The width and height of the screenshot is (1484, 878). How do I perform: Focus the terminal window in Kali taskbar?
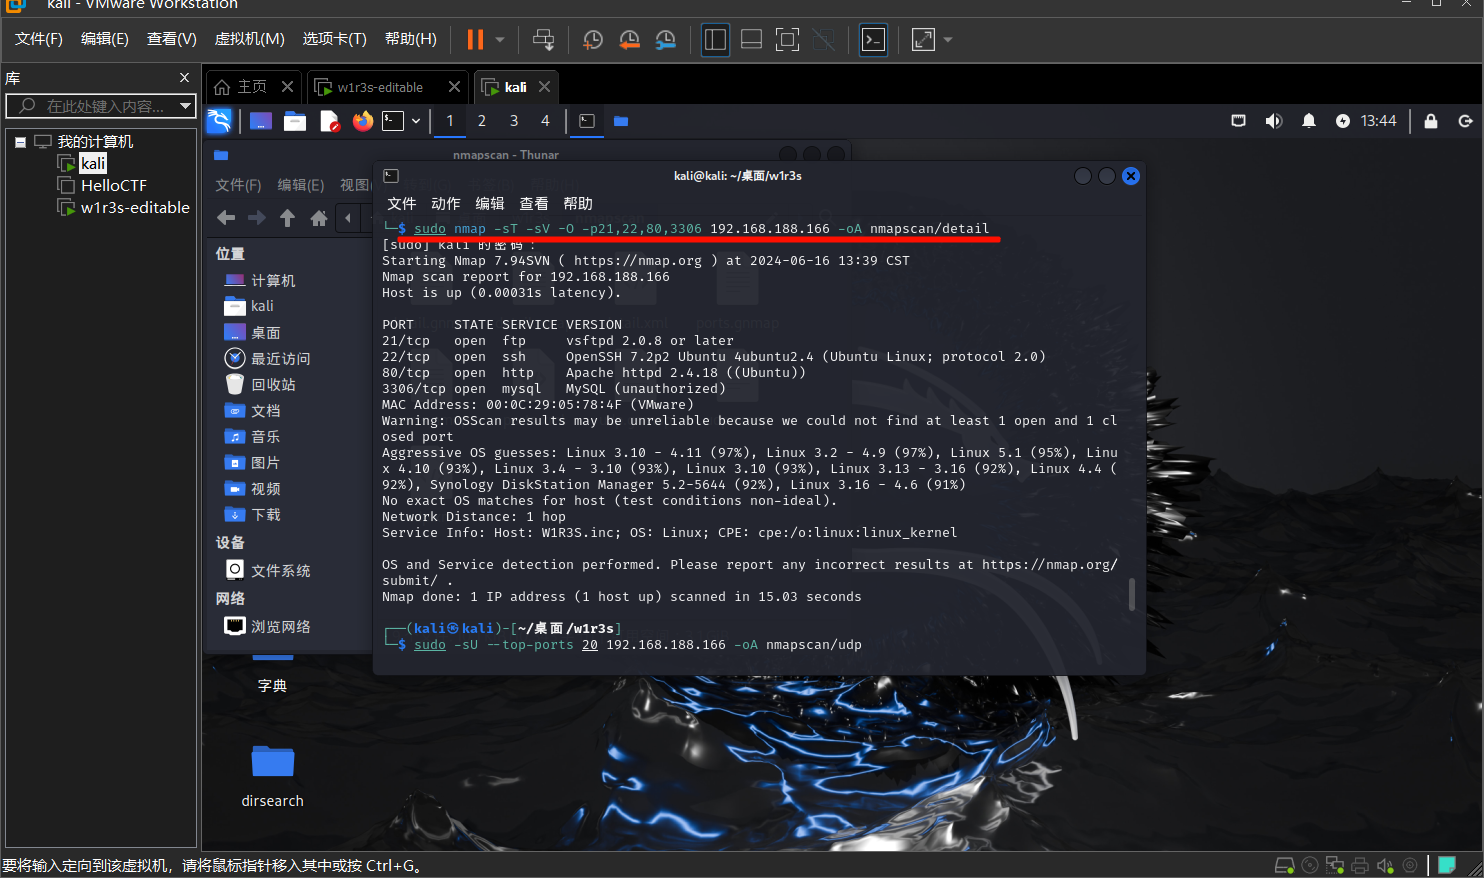point(587,121)
